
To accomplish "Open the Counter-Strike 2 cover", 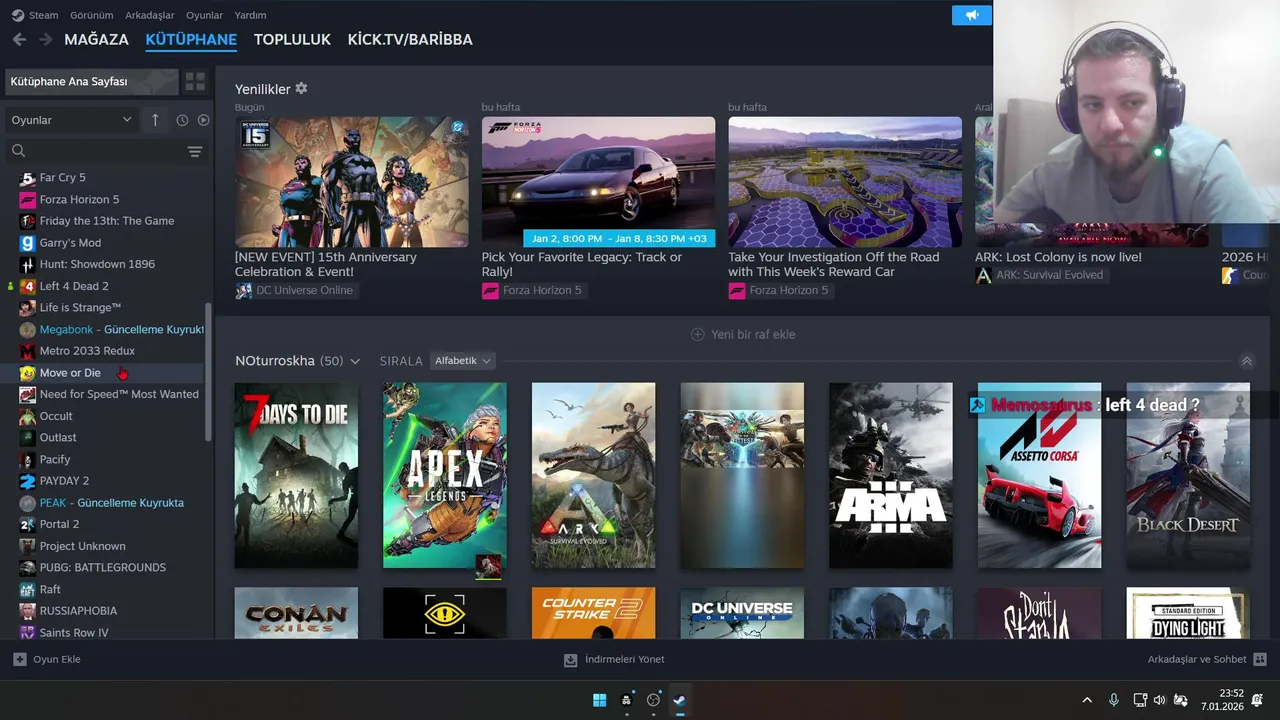I will click(593, 613).
